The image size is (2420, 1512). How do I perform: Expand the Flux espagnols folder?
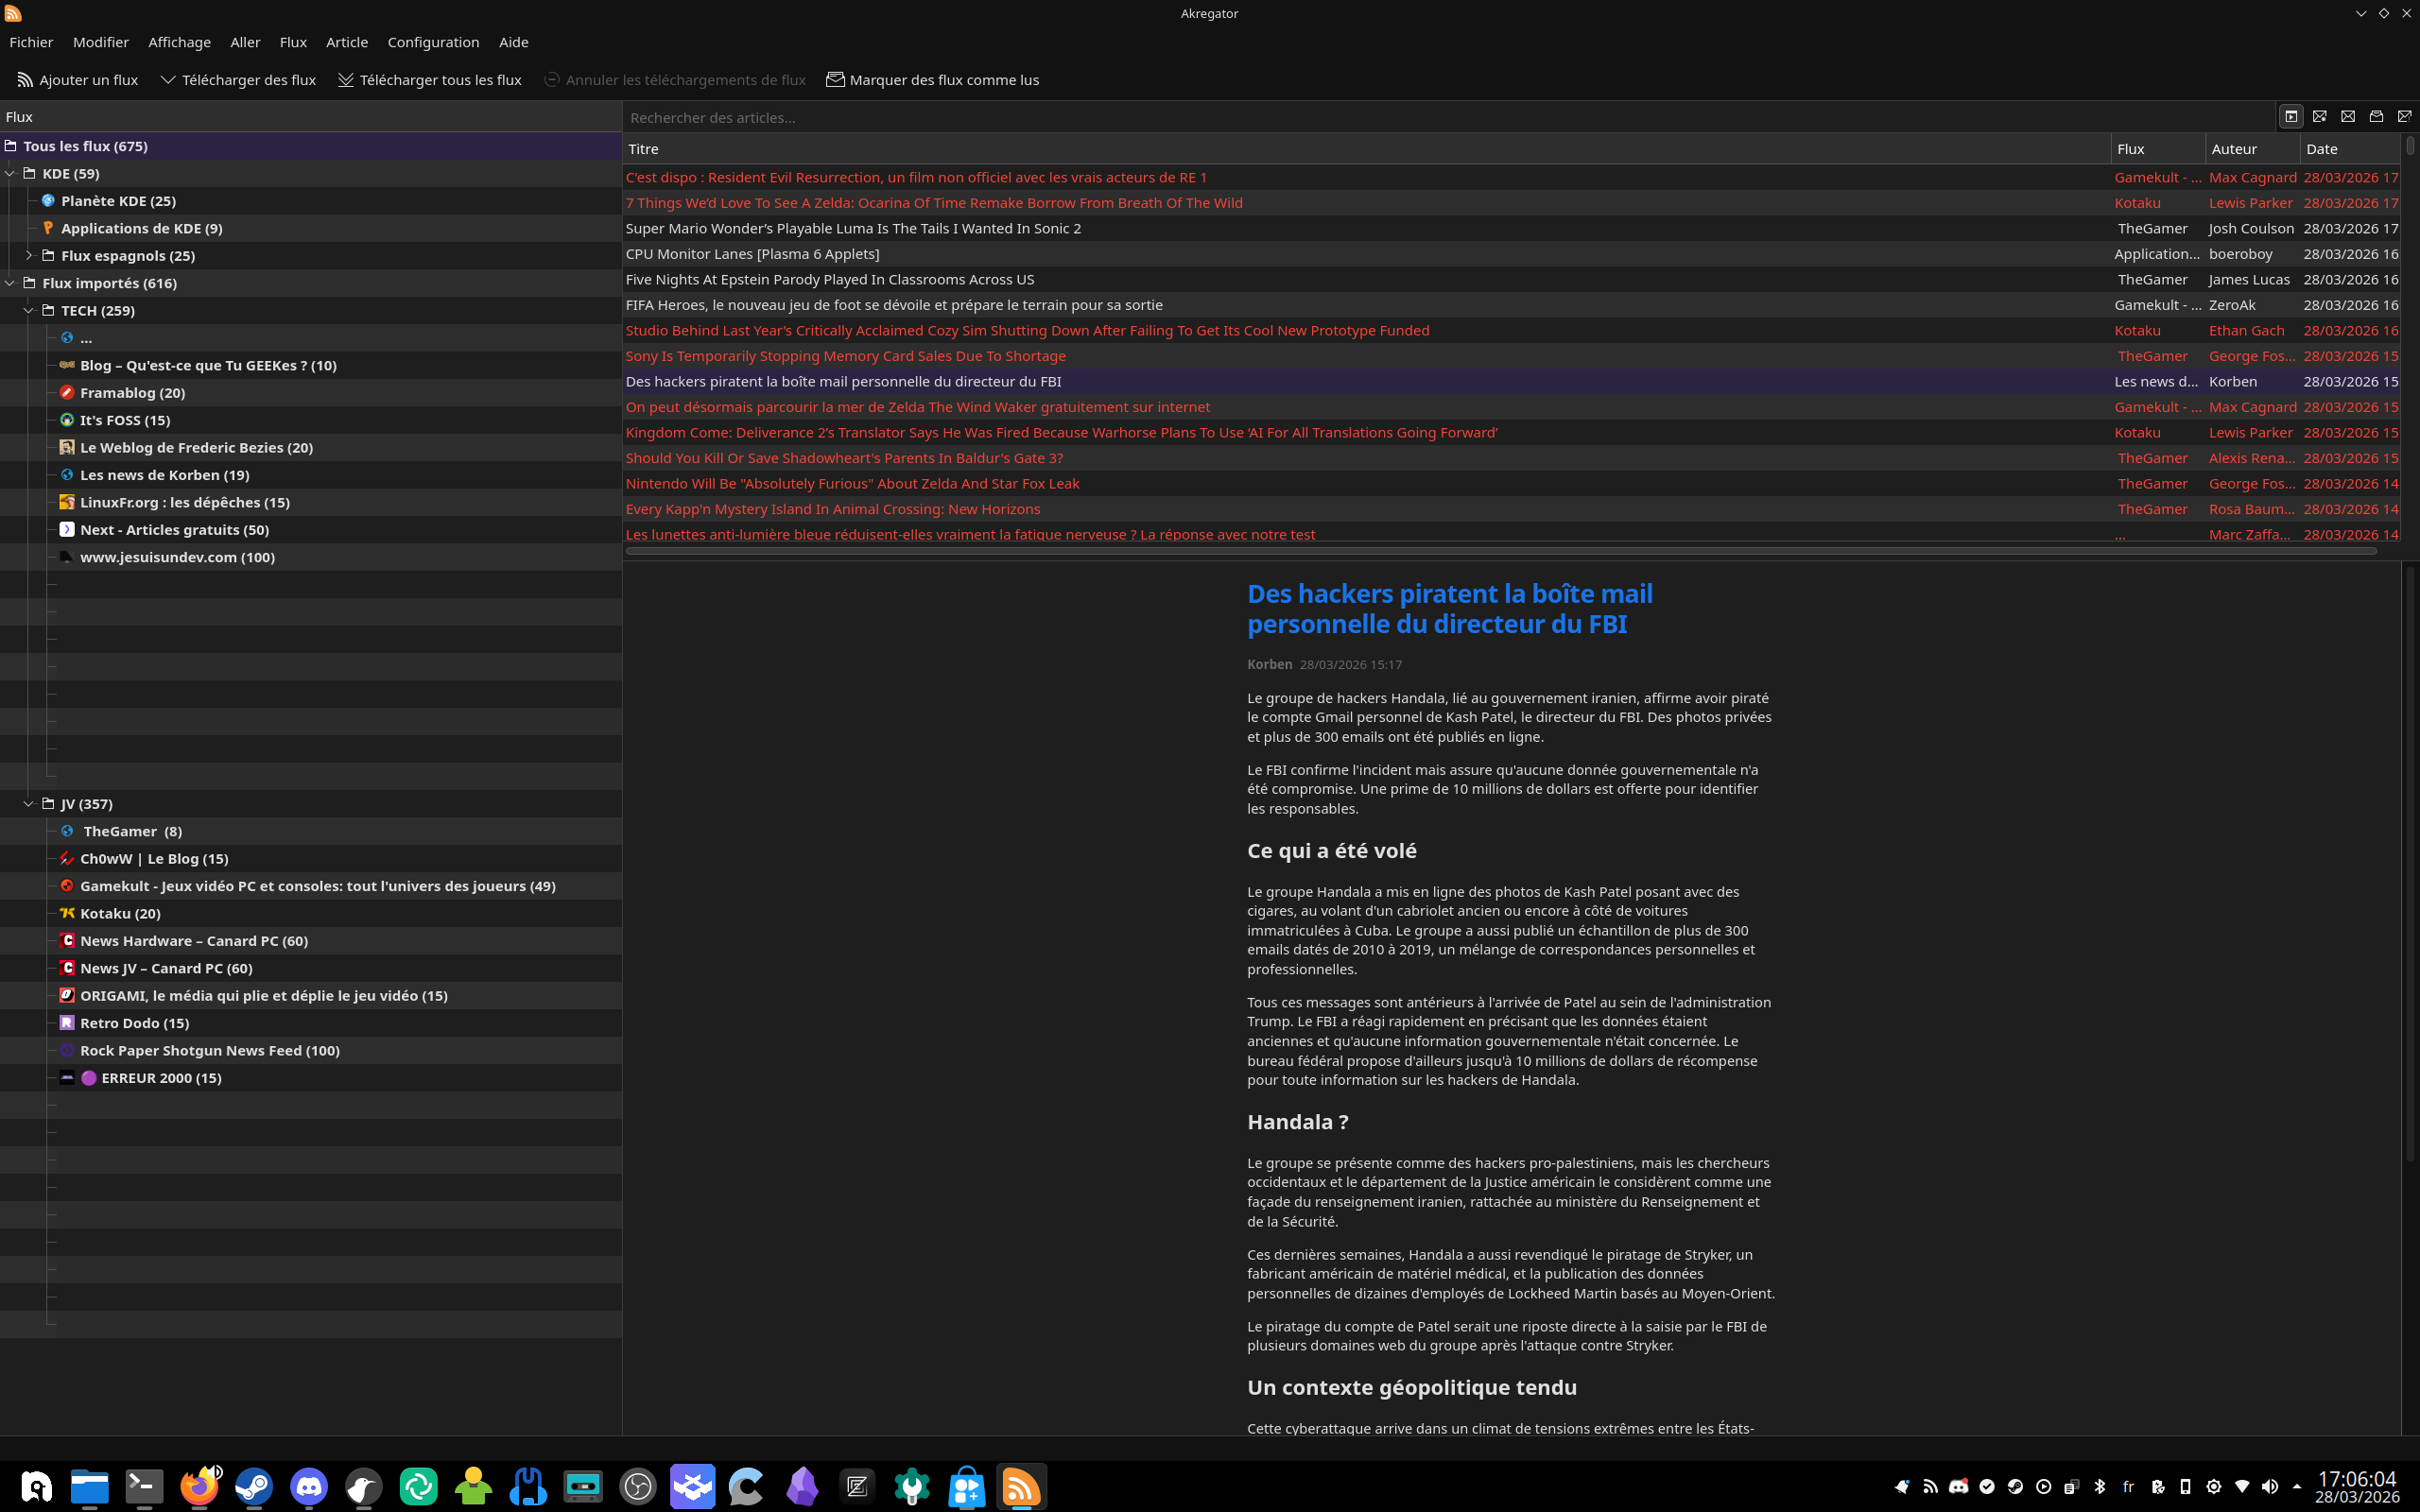pos(29,255)
